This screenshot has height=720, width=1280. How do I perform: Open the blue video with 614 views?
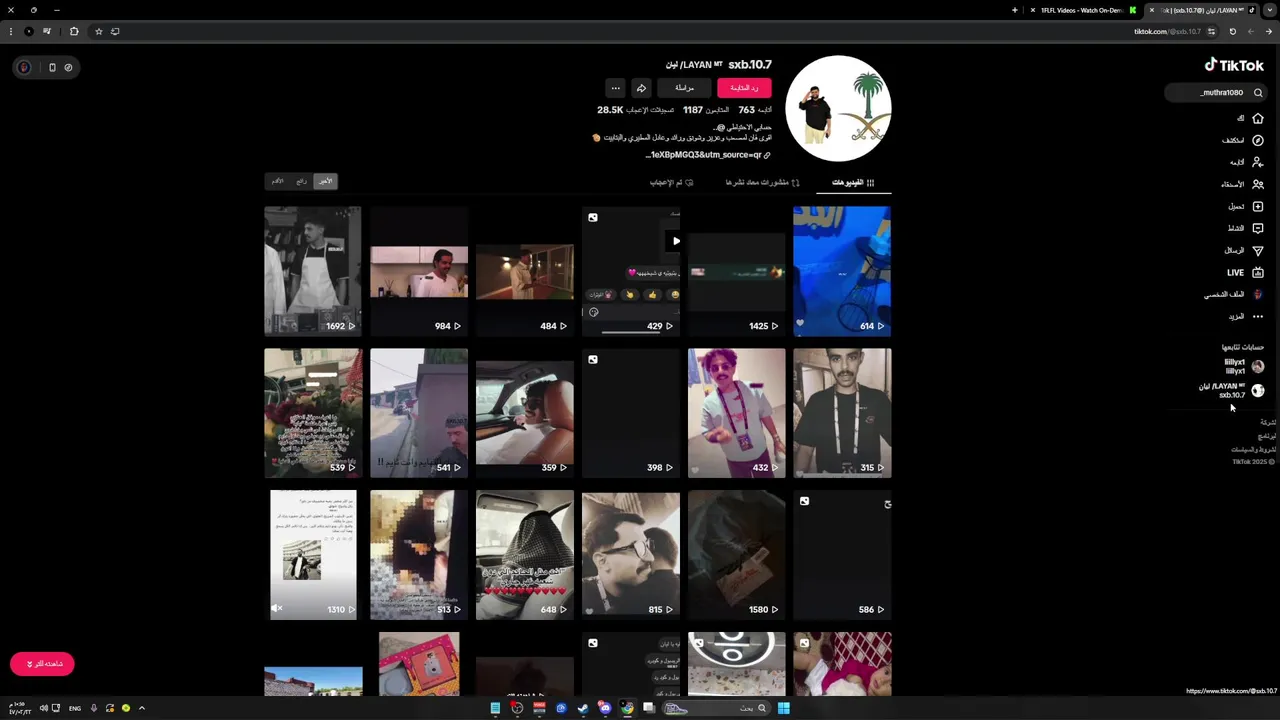[842, 271]
